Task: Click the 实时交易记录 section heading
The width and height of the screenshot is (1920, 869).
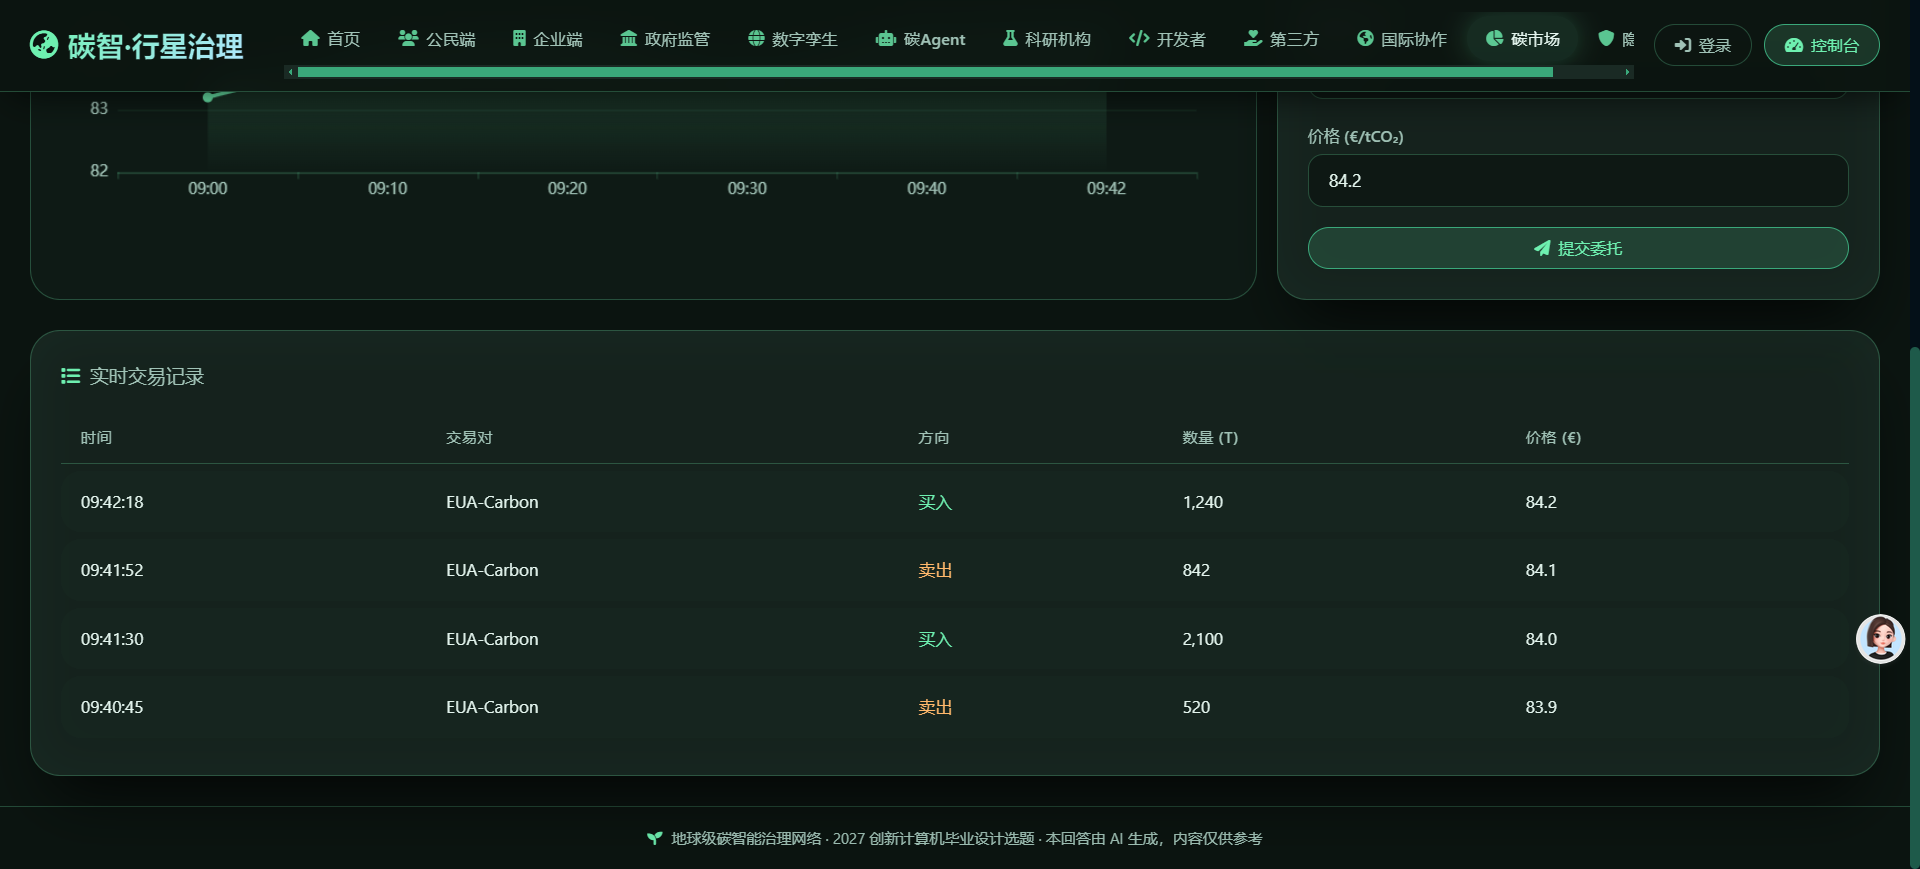Action: click(x=133, y=376)
